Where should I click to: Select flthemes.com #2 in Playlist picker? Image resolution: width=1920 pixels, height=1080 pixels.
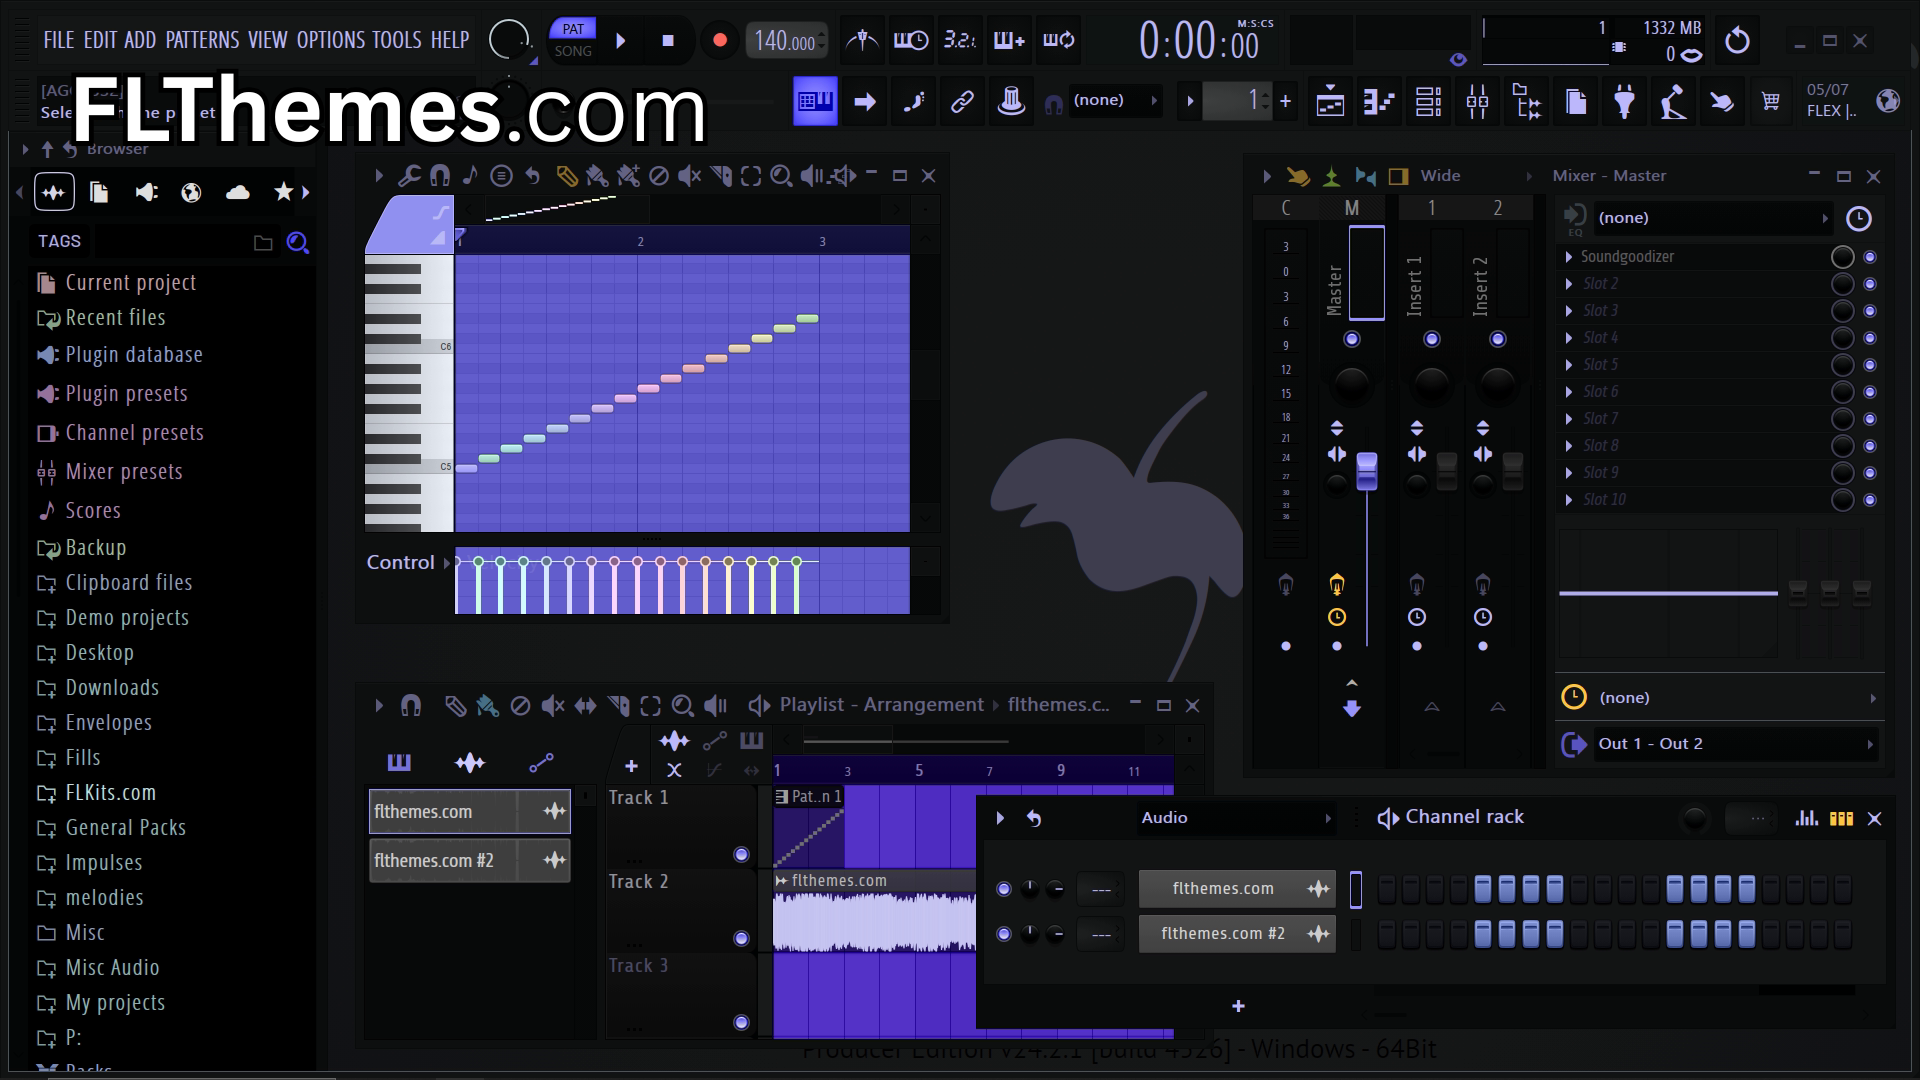(x=470, y=861)
